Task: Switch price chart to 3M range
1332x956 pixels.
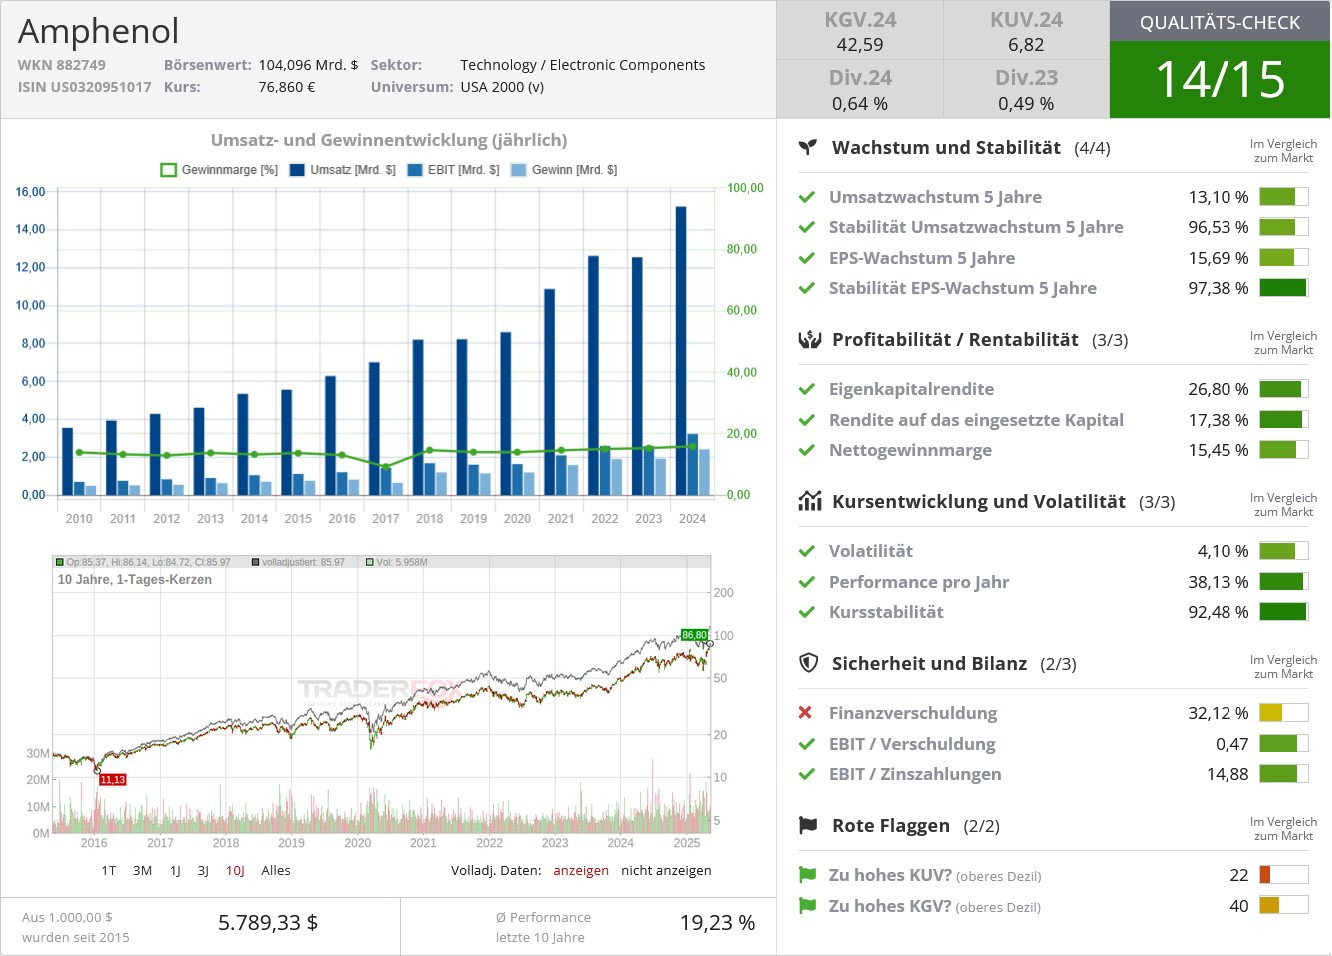Action: click(x=143, y=871)
